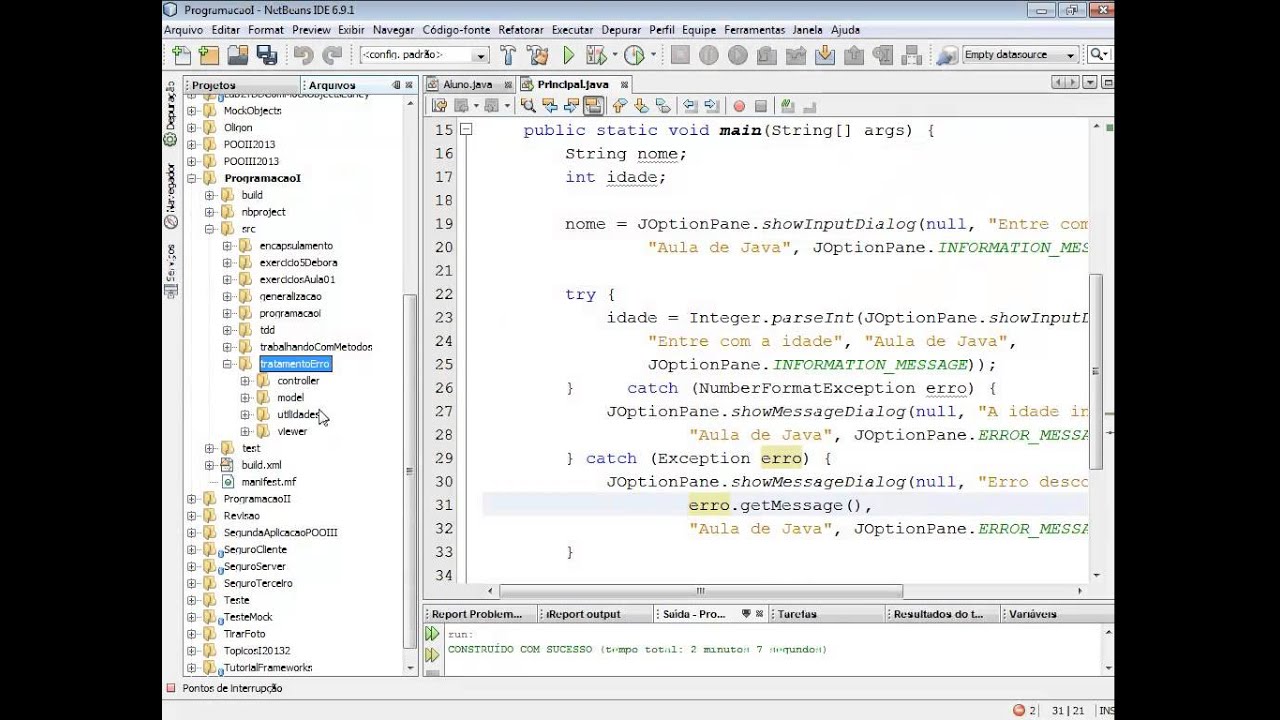The width and height of the screenshot is (1280, 720).
Task: Open the Refatorar menu
Action: pos(521,30)
